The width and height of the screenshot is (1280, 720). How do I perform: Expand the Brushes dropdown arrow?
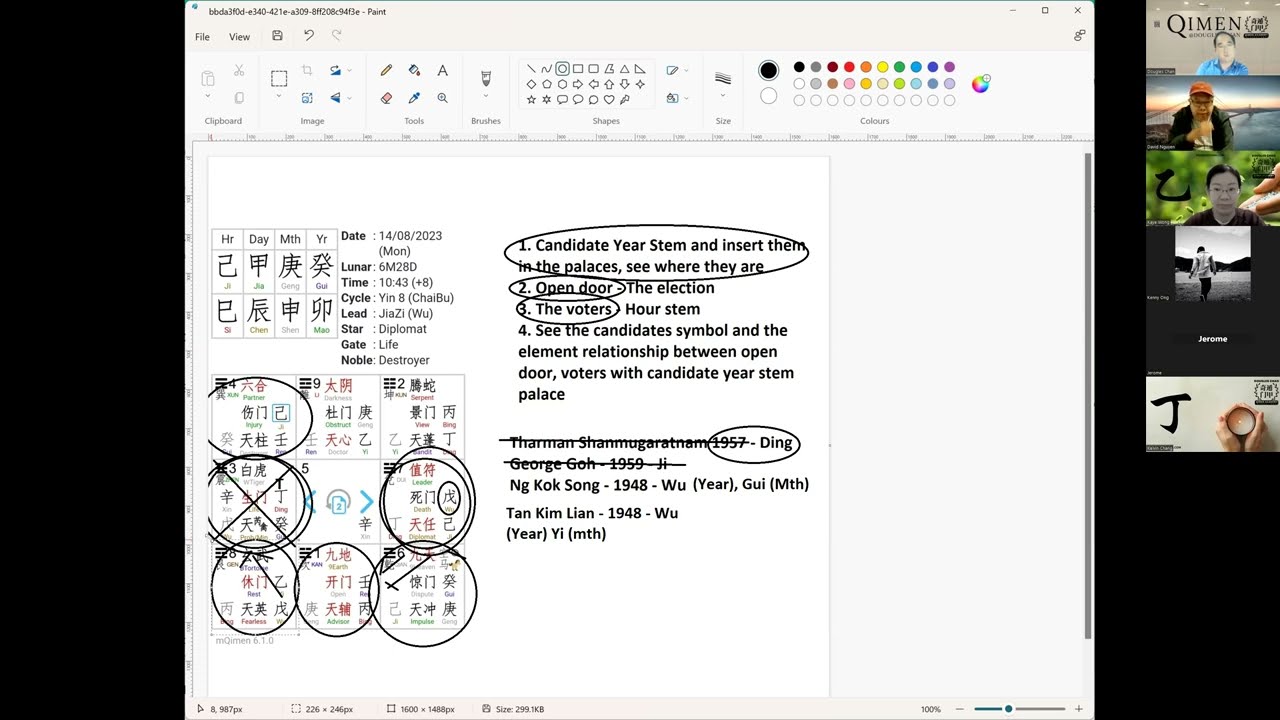pos(486,97)
